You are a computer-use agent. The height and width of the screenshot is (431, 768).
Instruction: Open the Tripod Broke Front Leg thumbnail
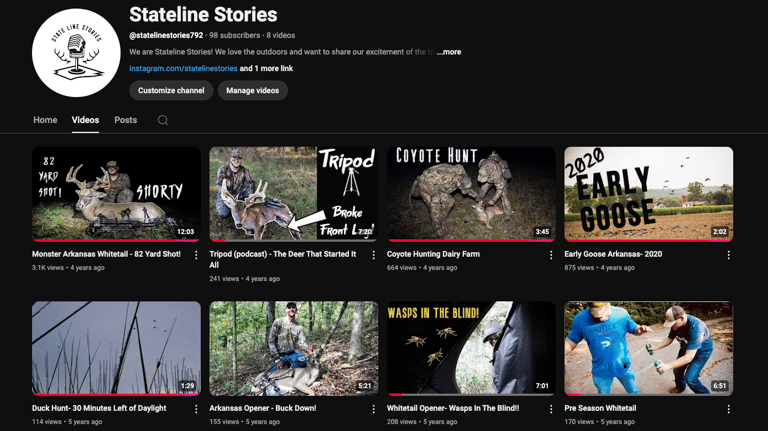[x=293, y=194]
